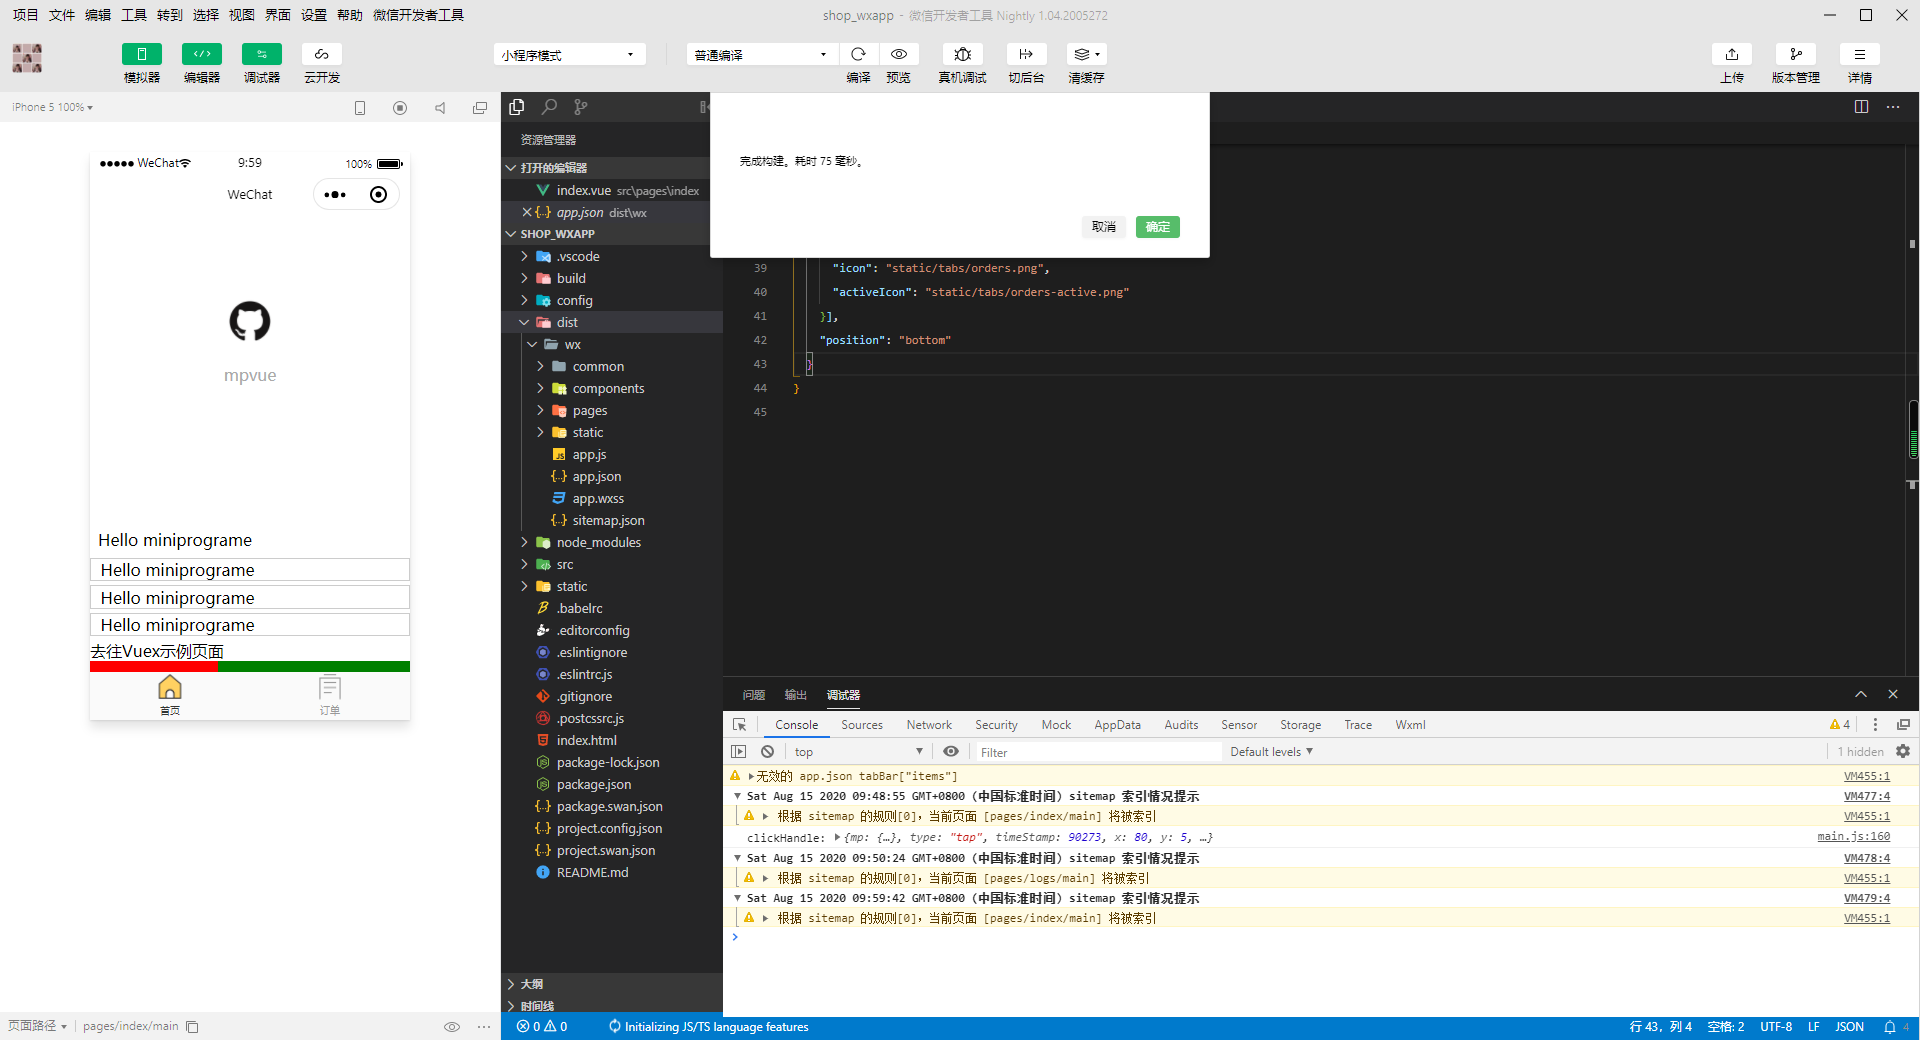Click the element inspector picker icon
The height and width of the screenshot is (1040, 1920).
pyautogui.click(x=740, y=725)
